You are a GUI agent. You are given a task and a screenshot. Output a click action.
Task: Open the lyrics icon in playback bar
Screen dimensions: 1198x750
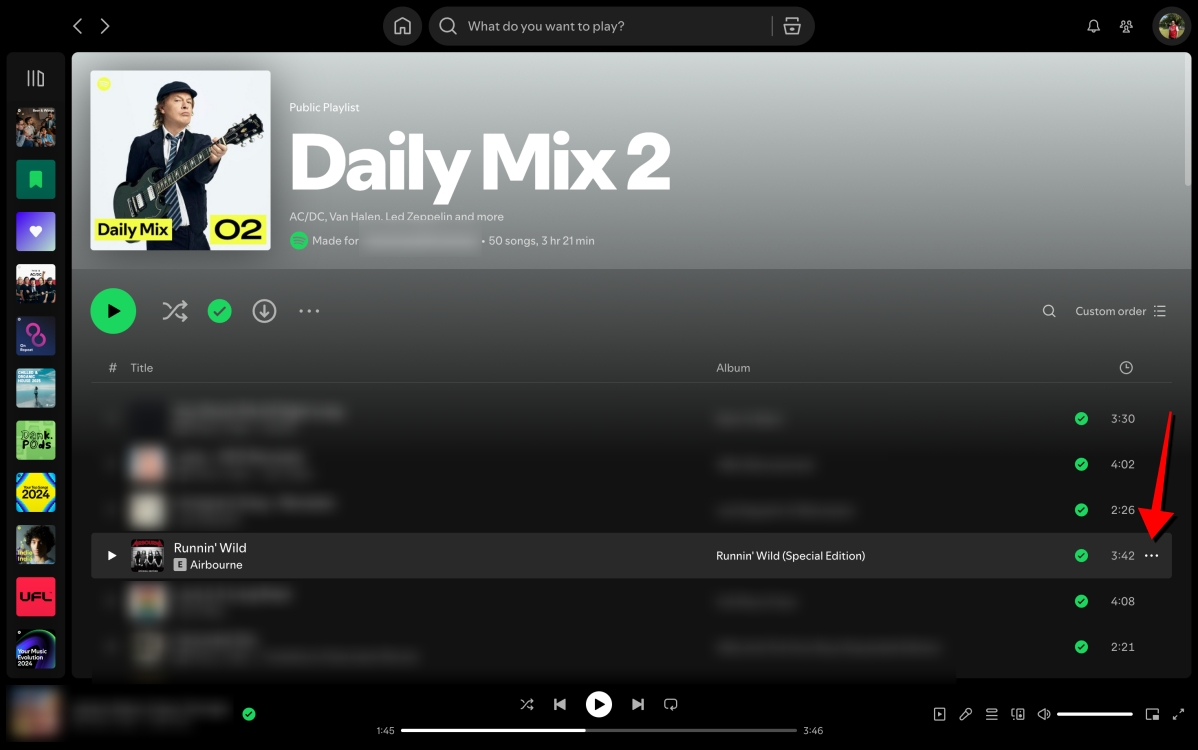[x=965, y=714]
